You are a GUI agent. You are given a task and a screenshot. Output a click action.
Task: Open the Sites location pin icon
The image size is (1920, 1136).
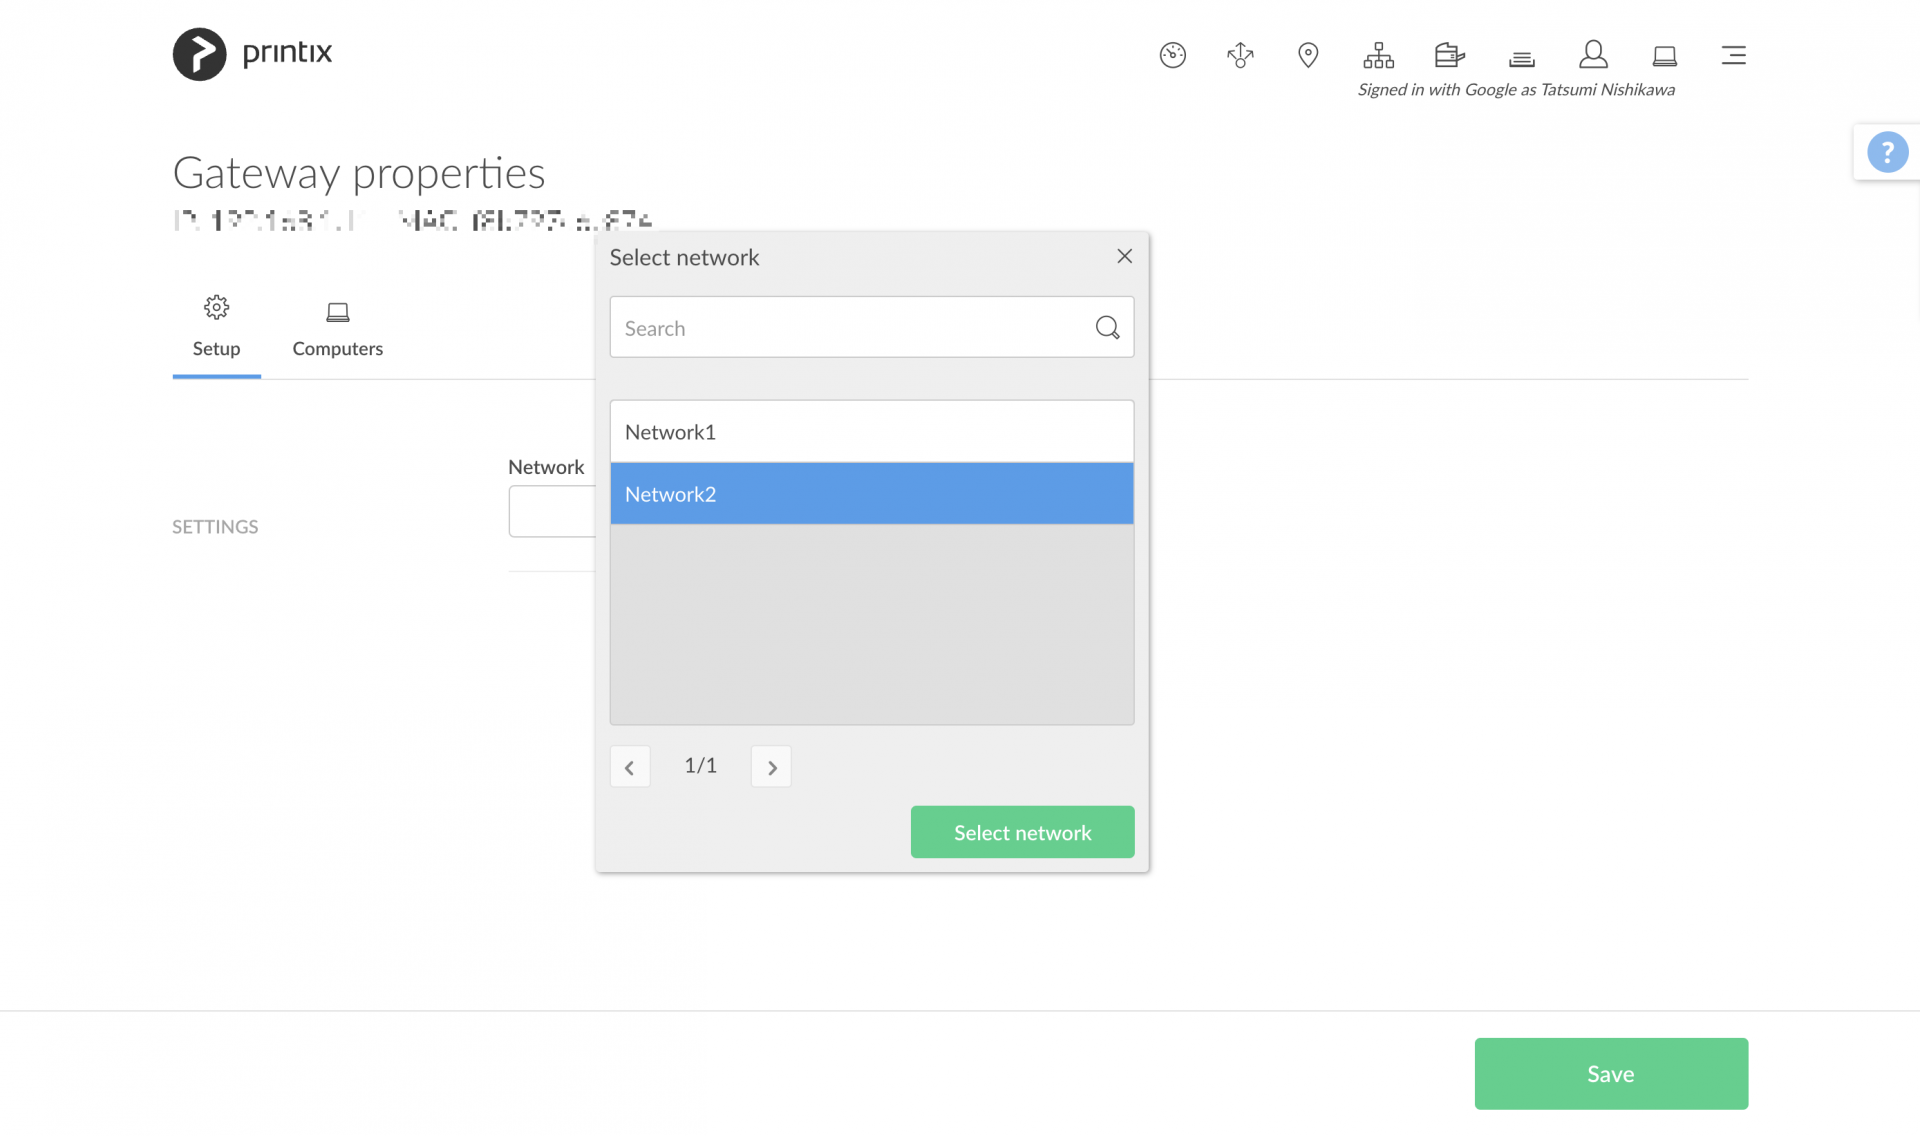1308,55
